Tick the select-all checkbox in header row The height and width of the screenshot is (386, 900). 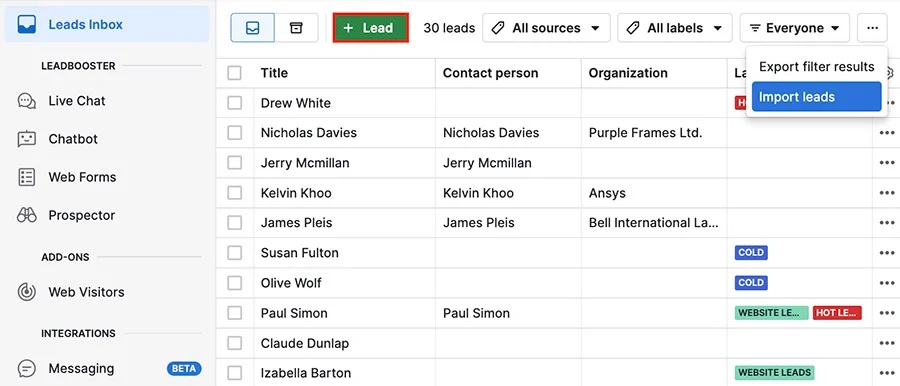(x=234, y=73)
